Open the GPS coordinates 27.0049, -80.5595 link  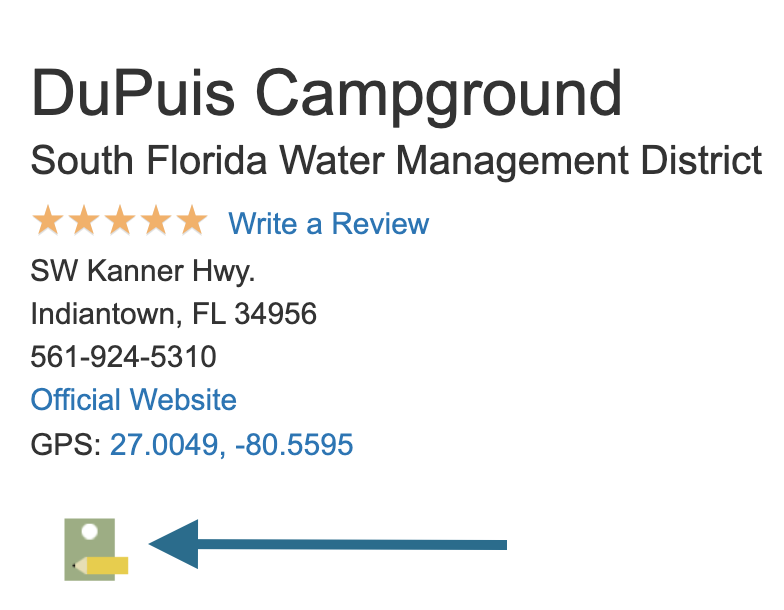[x=232, y=444]
